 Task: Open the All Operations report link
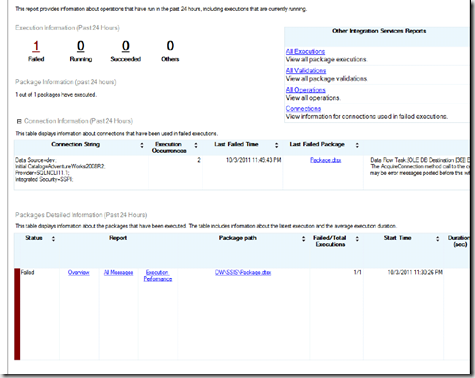(x=306, y=90)
